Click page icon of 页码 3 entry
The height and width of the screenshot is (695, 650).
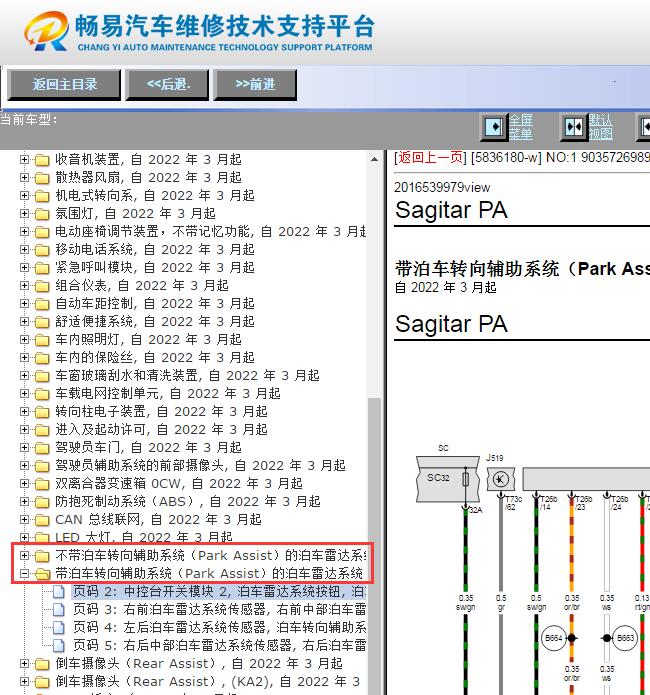click(x=59, y=610)
